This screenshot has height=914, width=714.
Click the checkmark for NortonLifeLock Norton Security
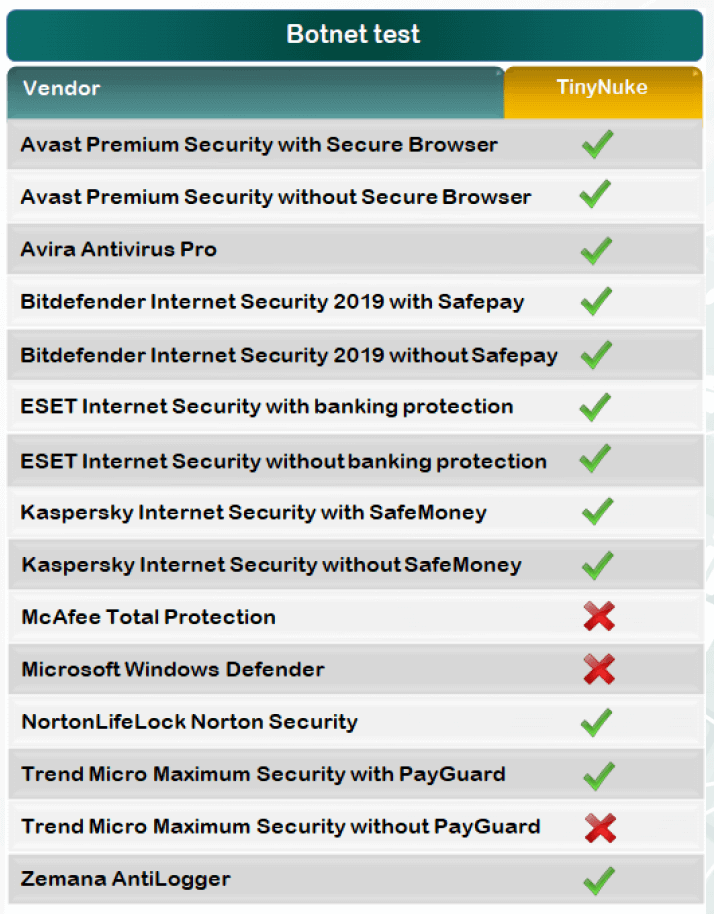597,721
